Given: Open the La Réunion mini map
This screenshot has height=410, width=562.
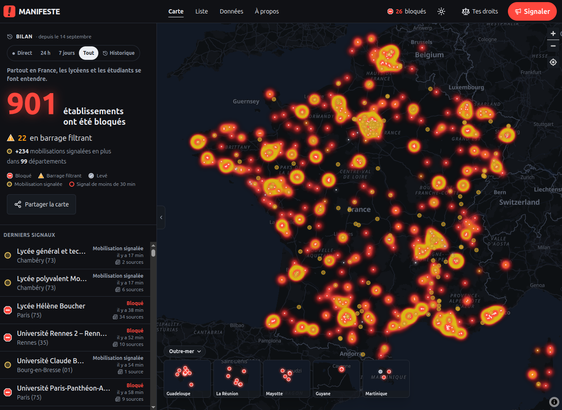Looking at the screenshot, I should pyautogui.click(x=237, y=378).
